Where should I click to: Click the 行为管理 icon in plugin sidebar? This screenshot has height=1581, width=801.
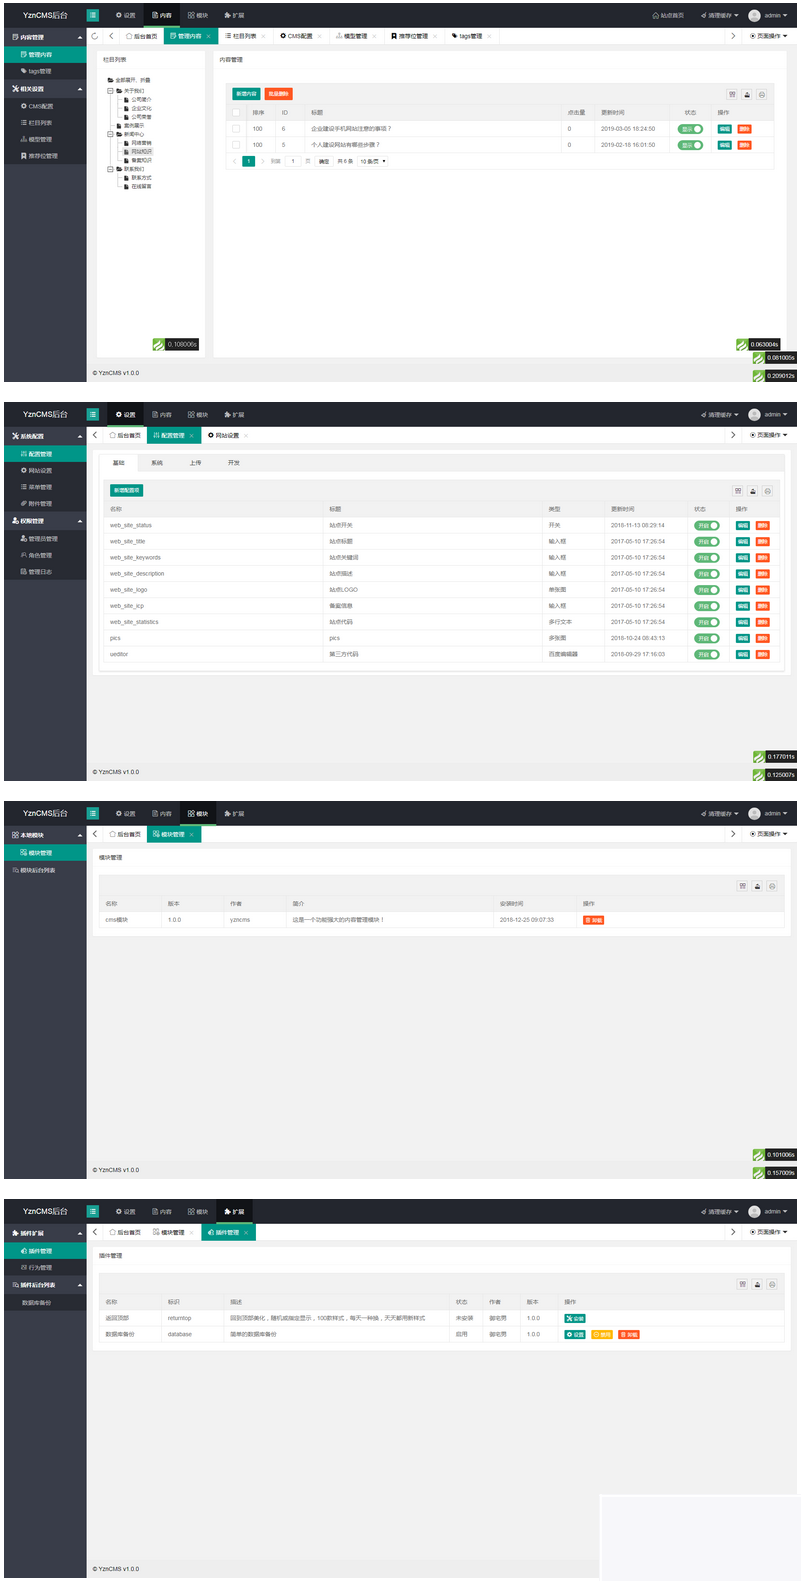click(x=23, y=1268)
